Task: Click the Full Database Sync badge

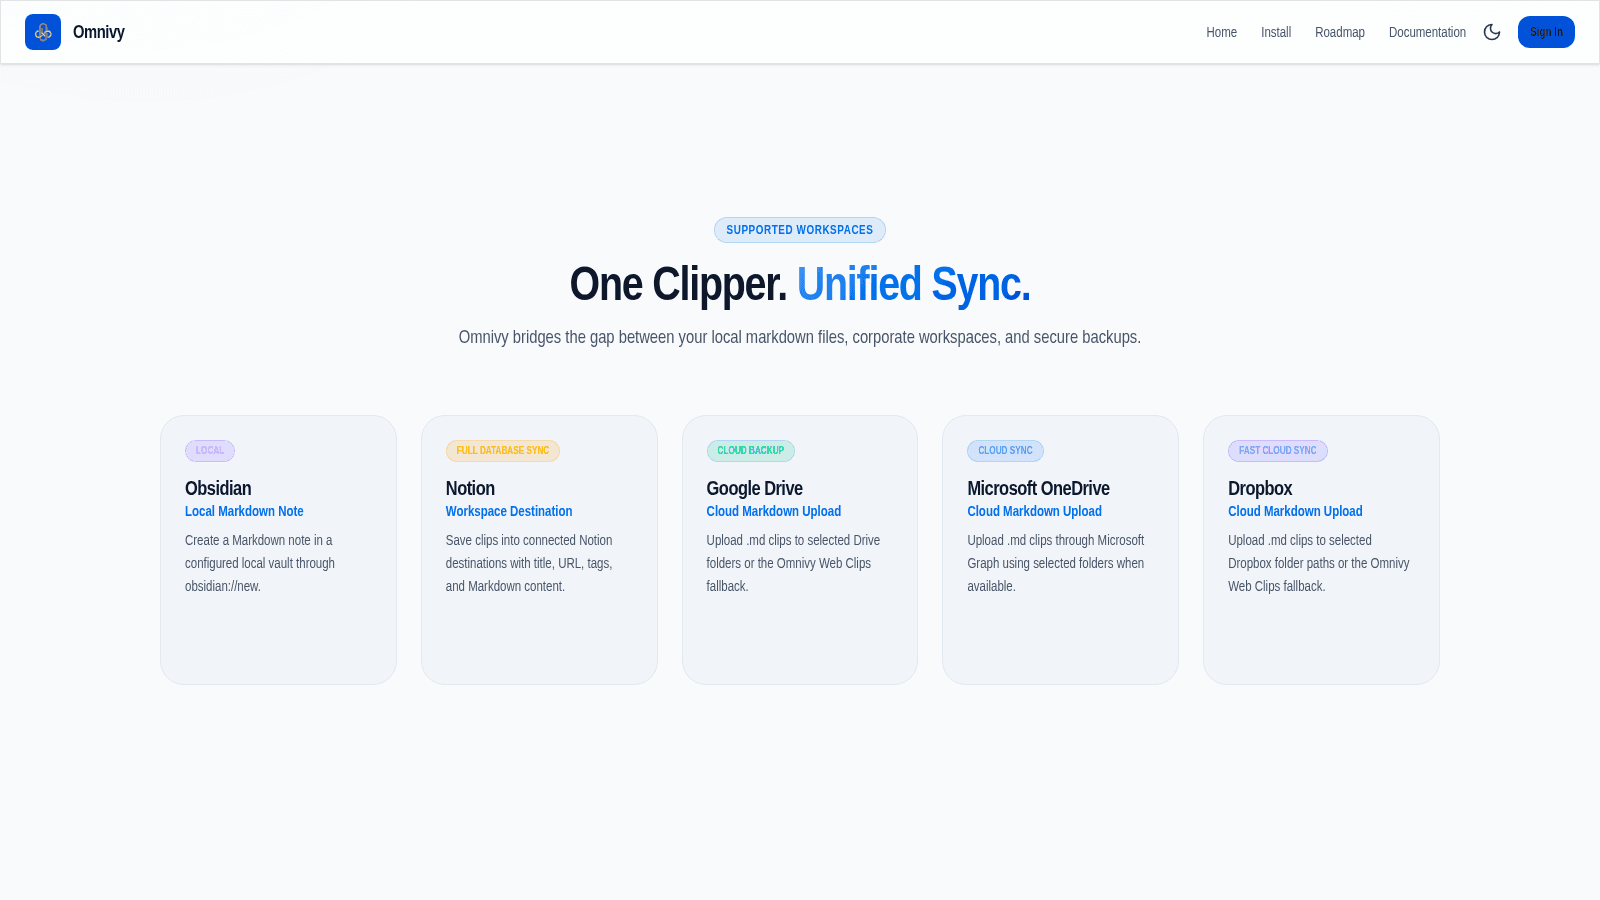Action: (x=503, y=451)
